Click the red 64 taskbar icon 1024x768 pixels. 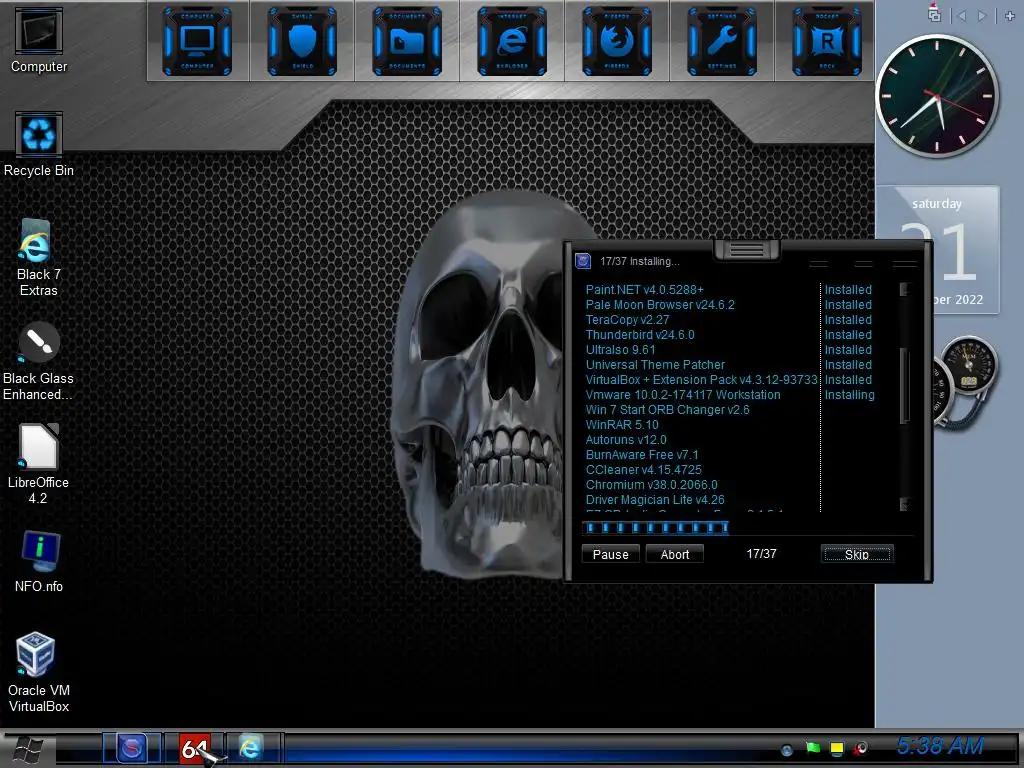[x=195, y=748]
